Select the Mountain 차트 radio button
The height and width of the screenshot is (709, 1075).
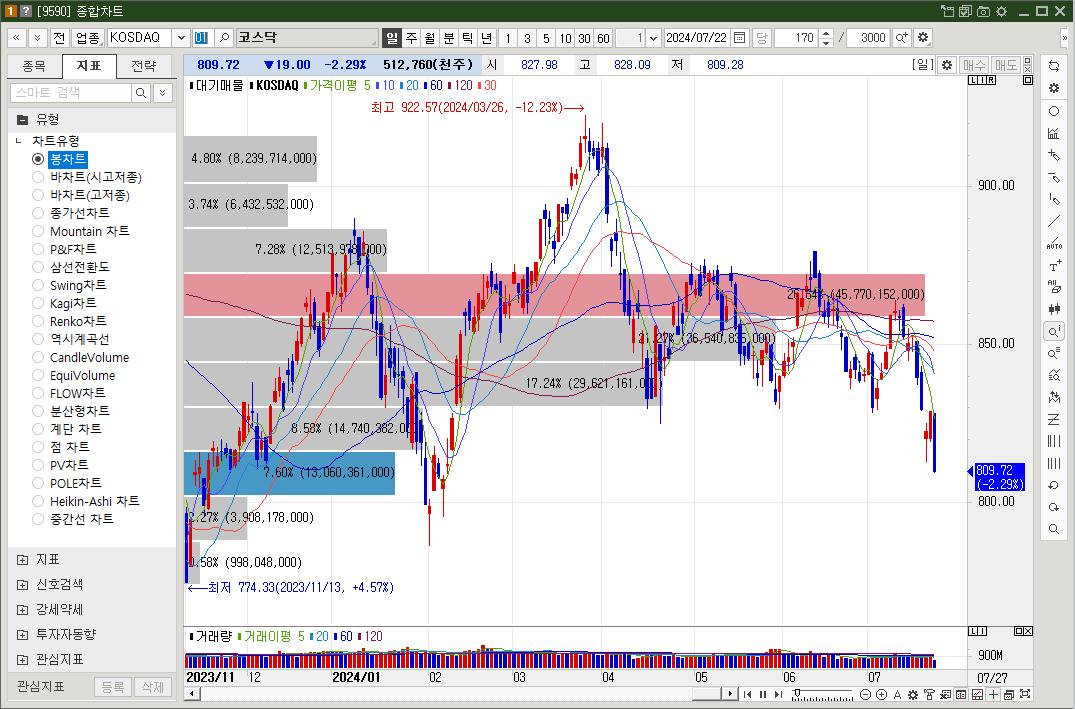click(x=38, y=231)
